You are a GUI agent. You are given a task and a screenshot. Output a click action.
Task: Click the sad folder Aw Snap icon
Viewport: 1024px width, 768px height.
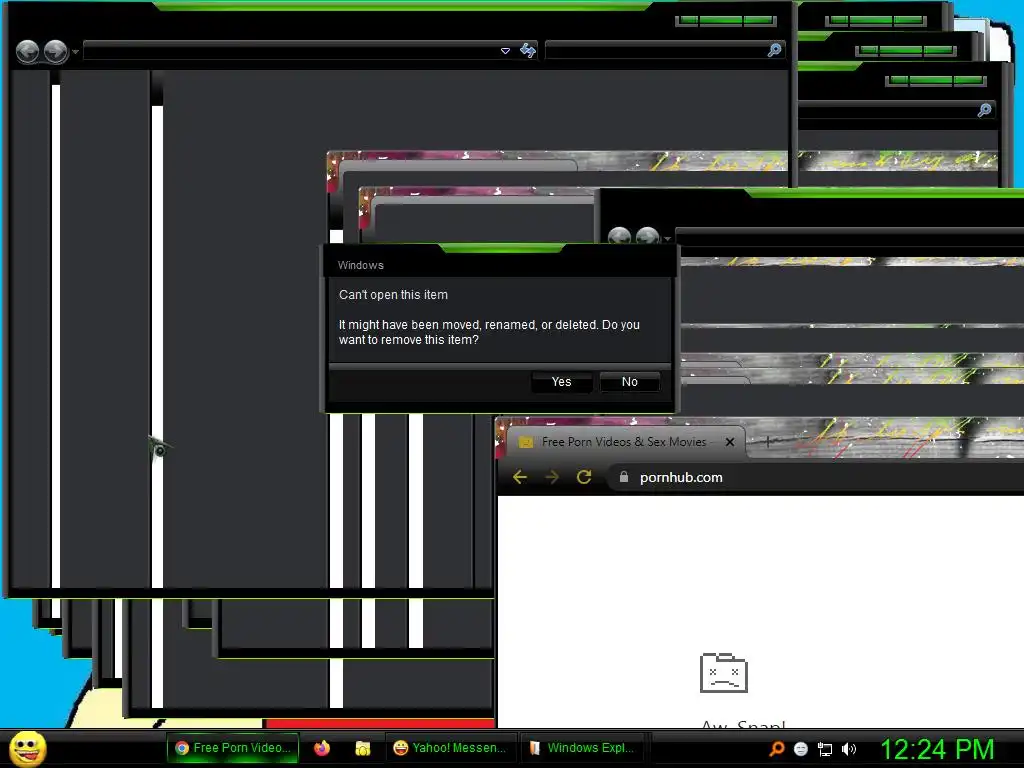pos(724,673)
